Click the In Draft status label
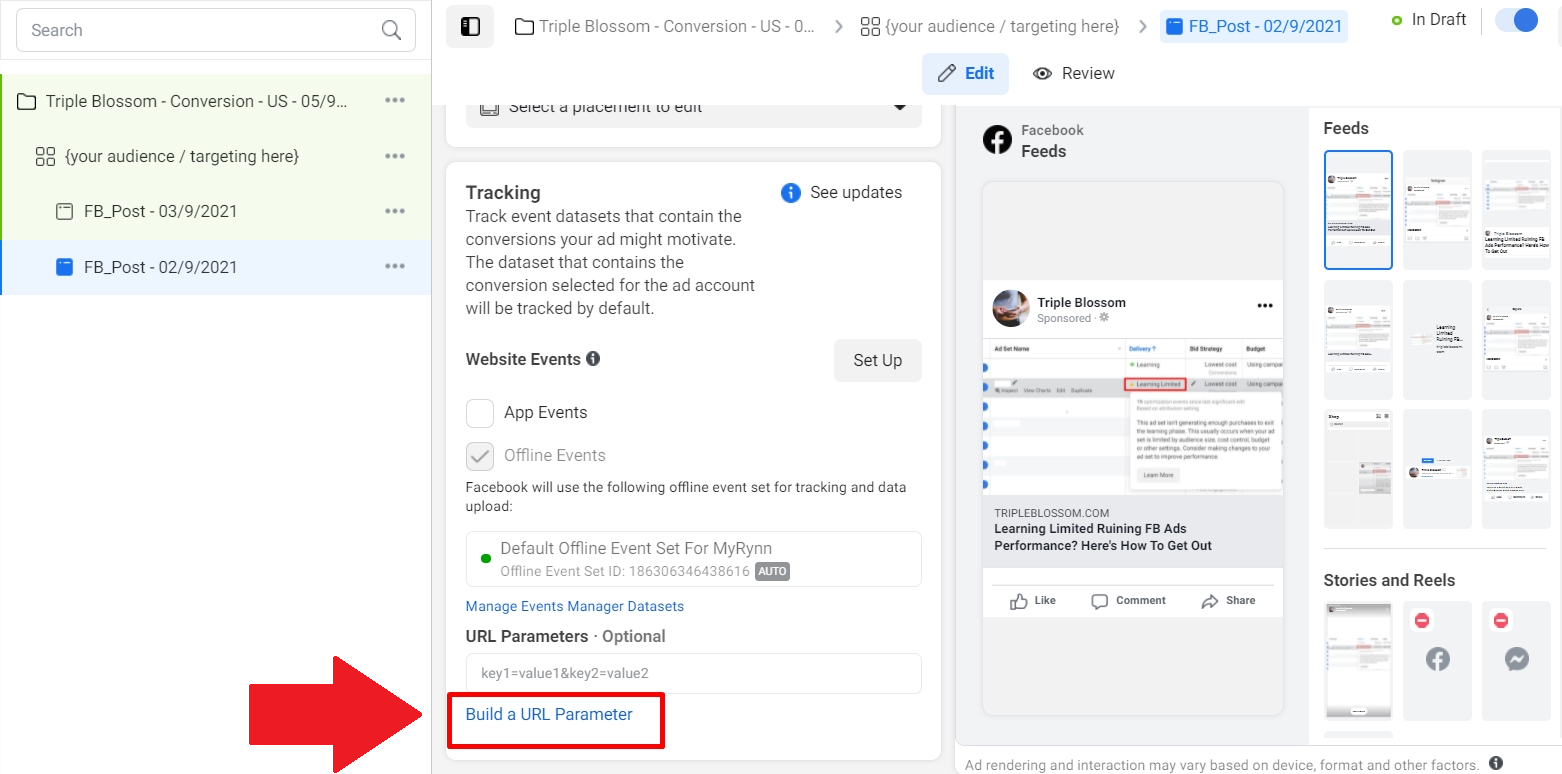Screen dimensions: 1562x774 pos(1439,20)
